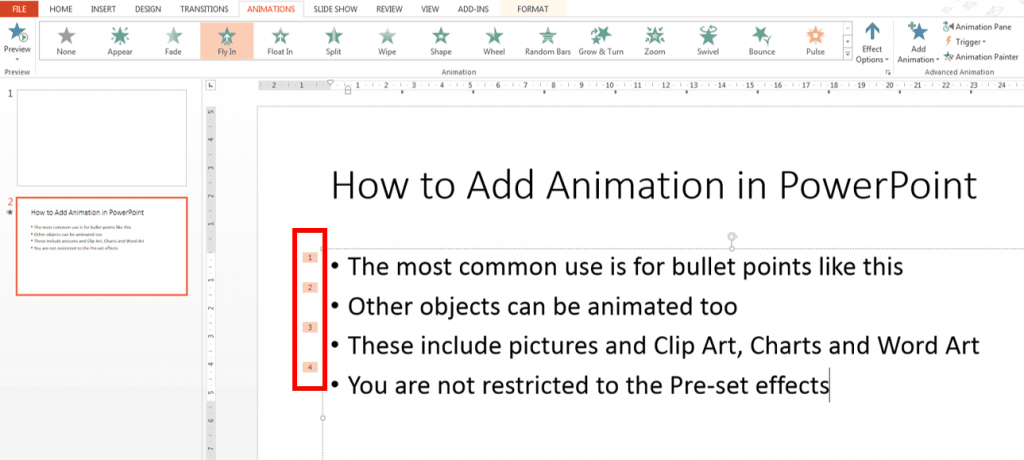This screenshot has height=460, width=1024.
Task: Select animation marker 3
Action: tap(311, 327)
